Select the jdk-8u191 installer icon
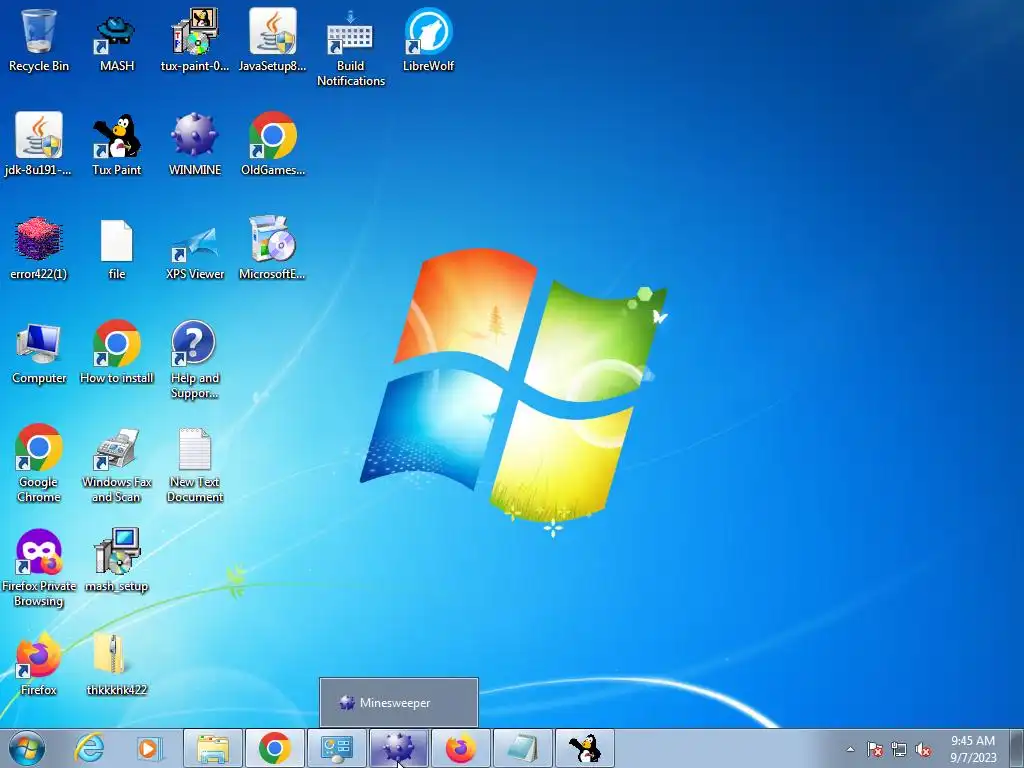 [39, 144]
